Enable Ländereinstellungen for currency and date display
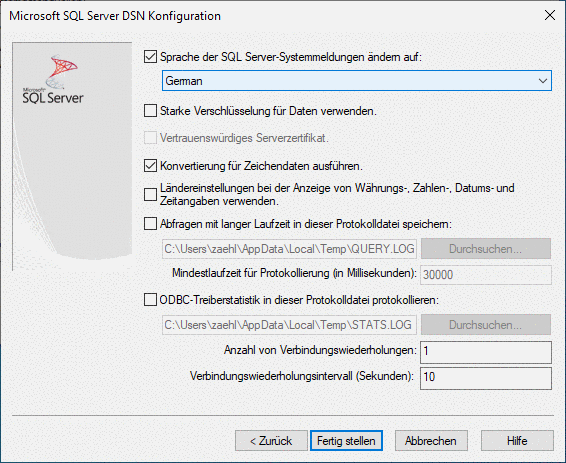This screenshot has height=463, width=566. (x=150, y=195)
